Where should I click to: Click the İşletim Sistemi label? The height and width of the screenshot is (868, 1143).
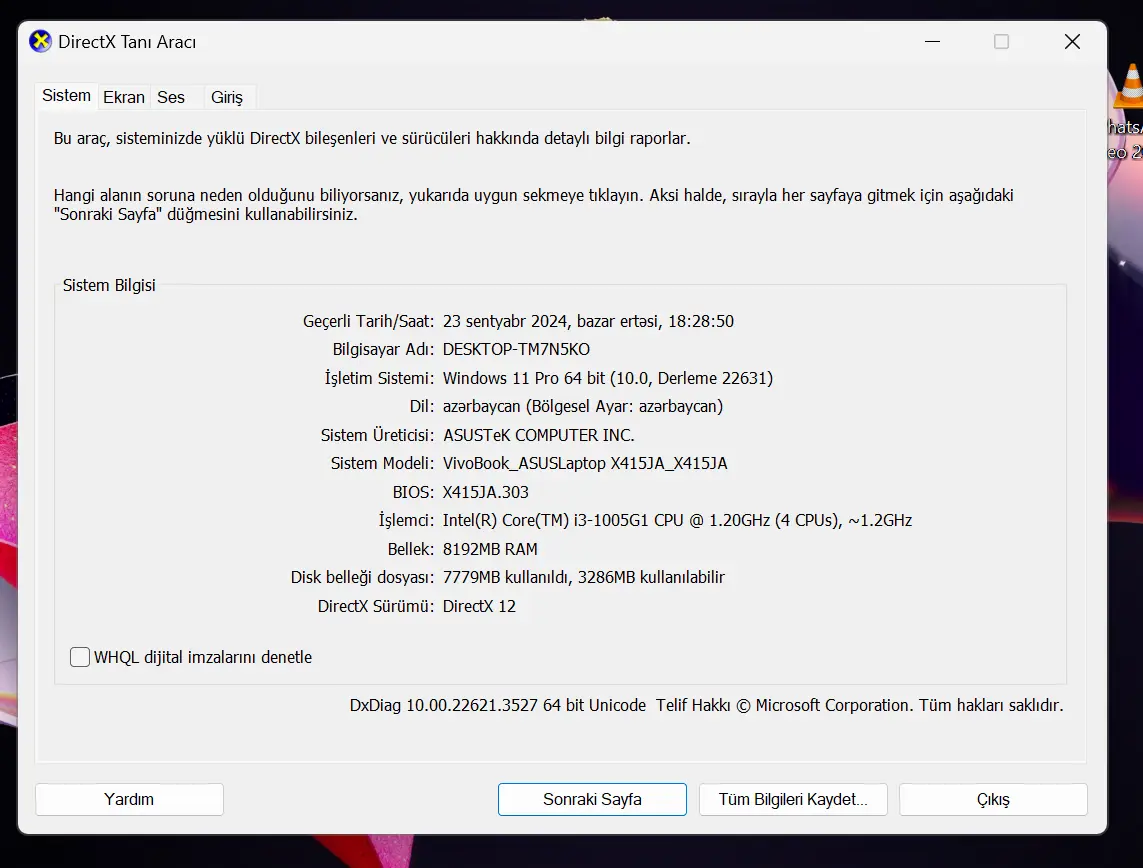(x=379, y=378)
